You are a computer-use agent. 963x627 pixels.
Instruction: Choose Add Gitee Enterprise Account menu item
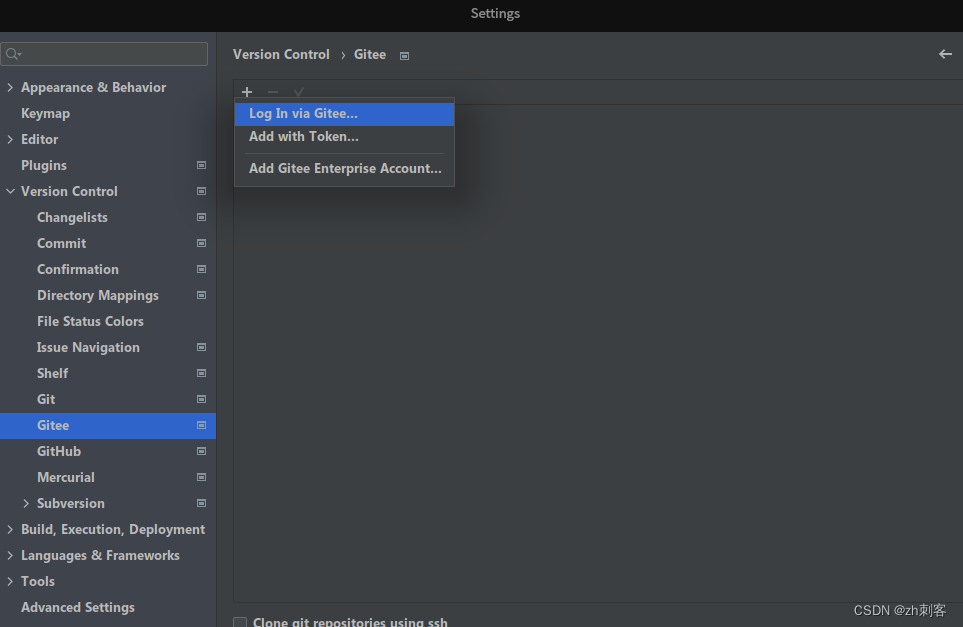(345, 169)
